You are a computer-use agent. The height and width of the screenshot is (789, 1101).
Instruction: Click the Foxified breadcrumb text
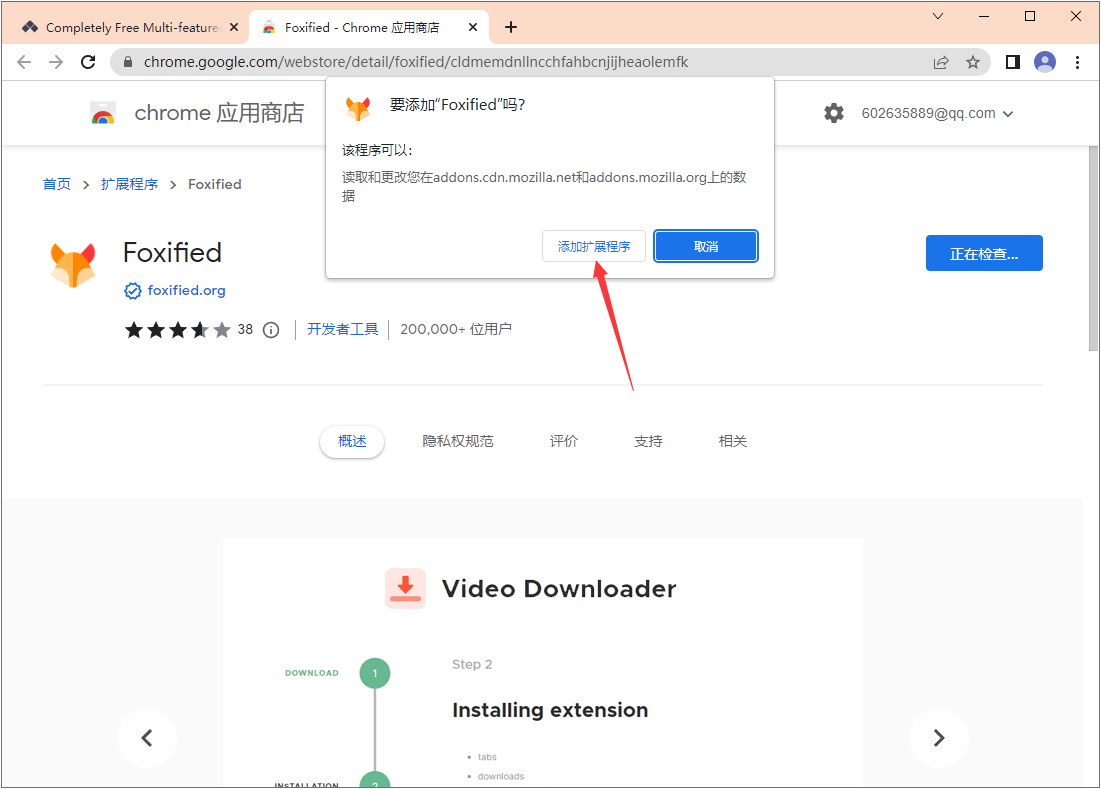click(x=215, y=184)
